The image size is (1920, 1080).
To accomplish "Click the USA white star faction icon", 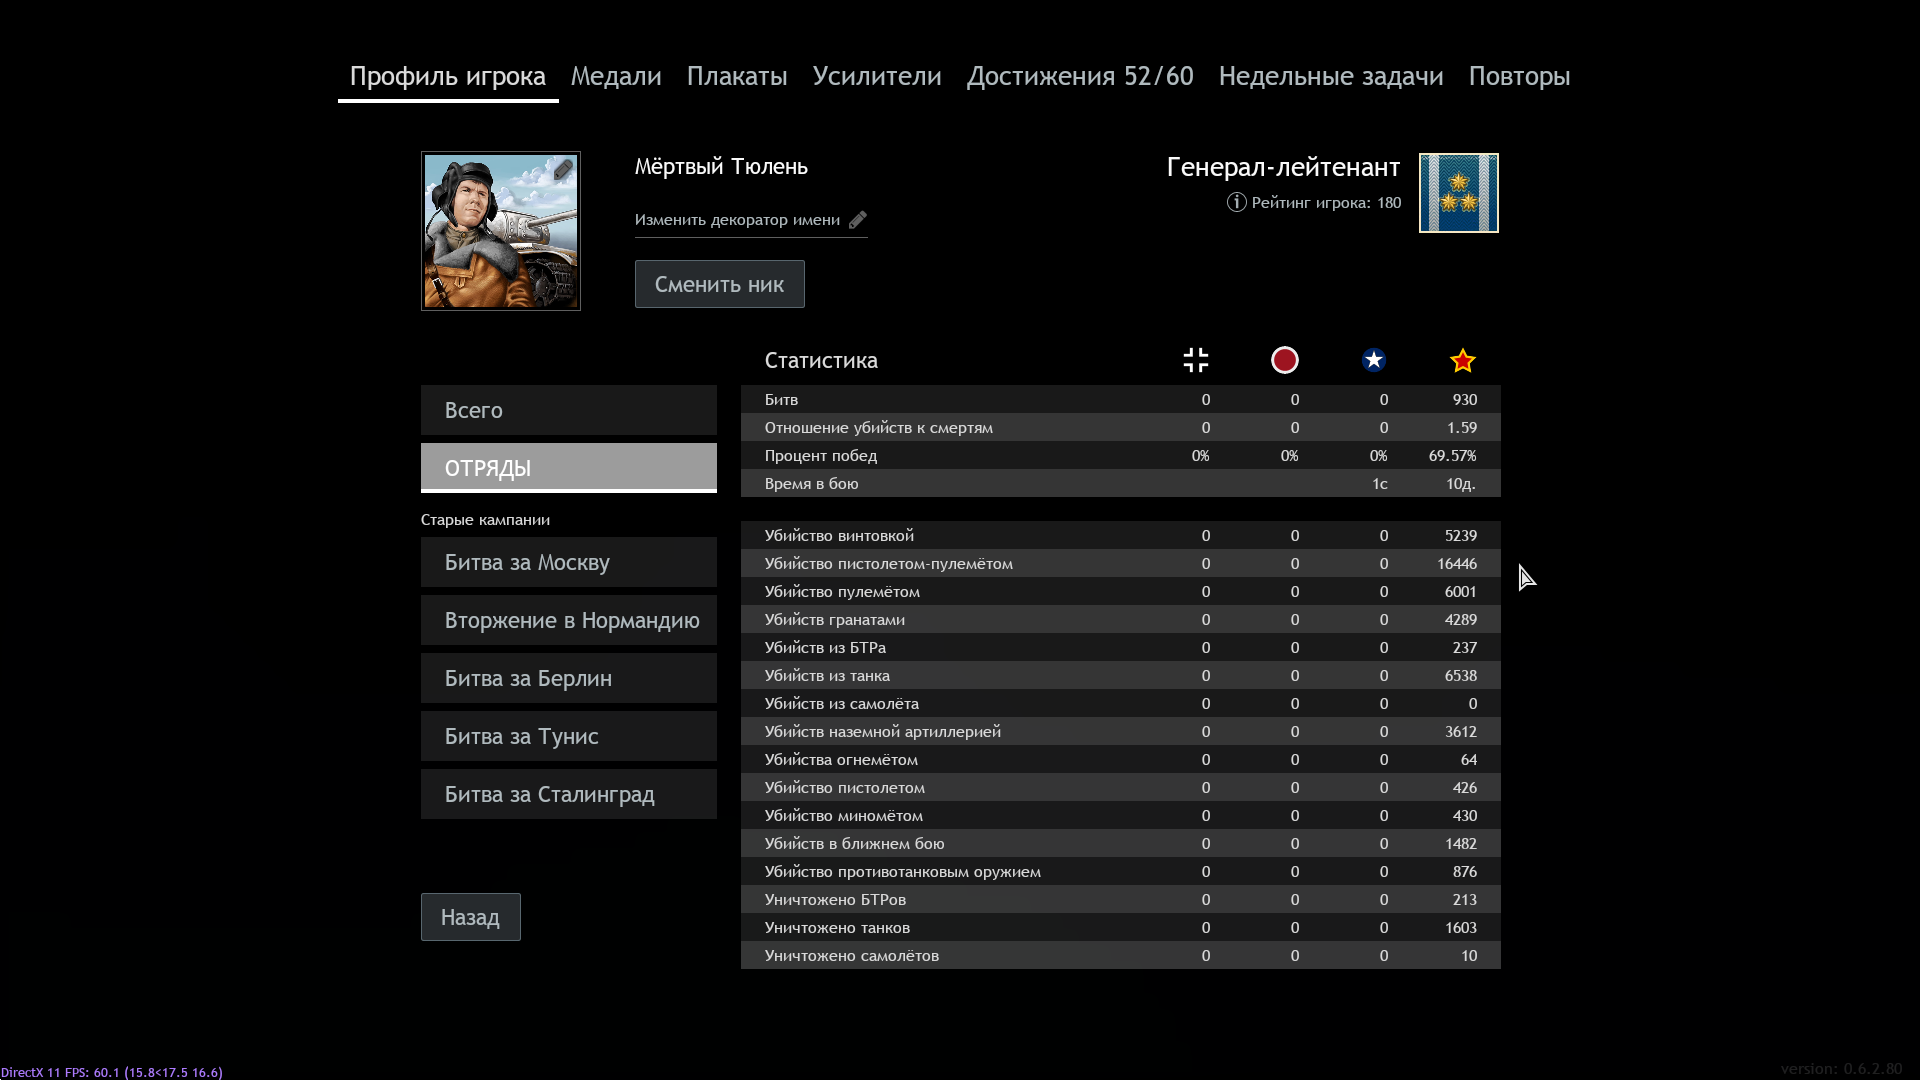I will click(1373, 360).
